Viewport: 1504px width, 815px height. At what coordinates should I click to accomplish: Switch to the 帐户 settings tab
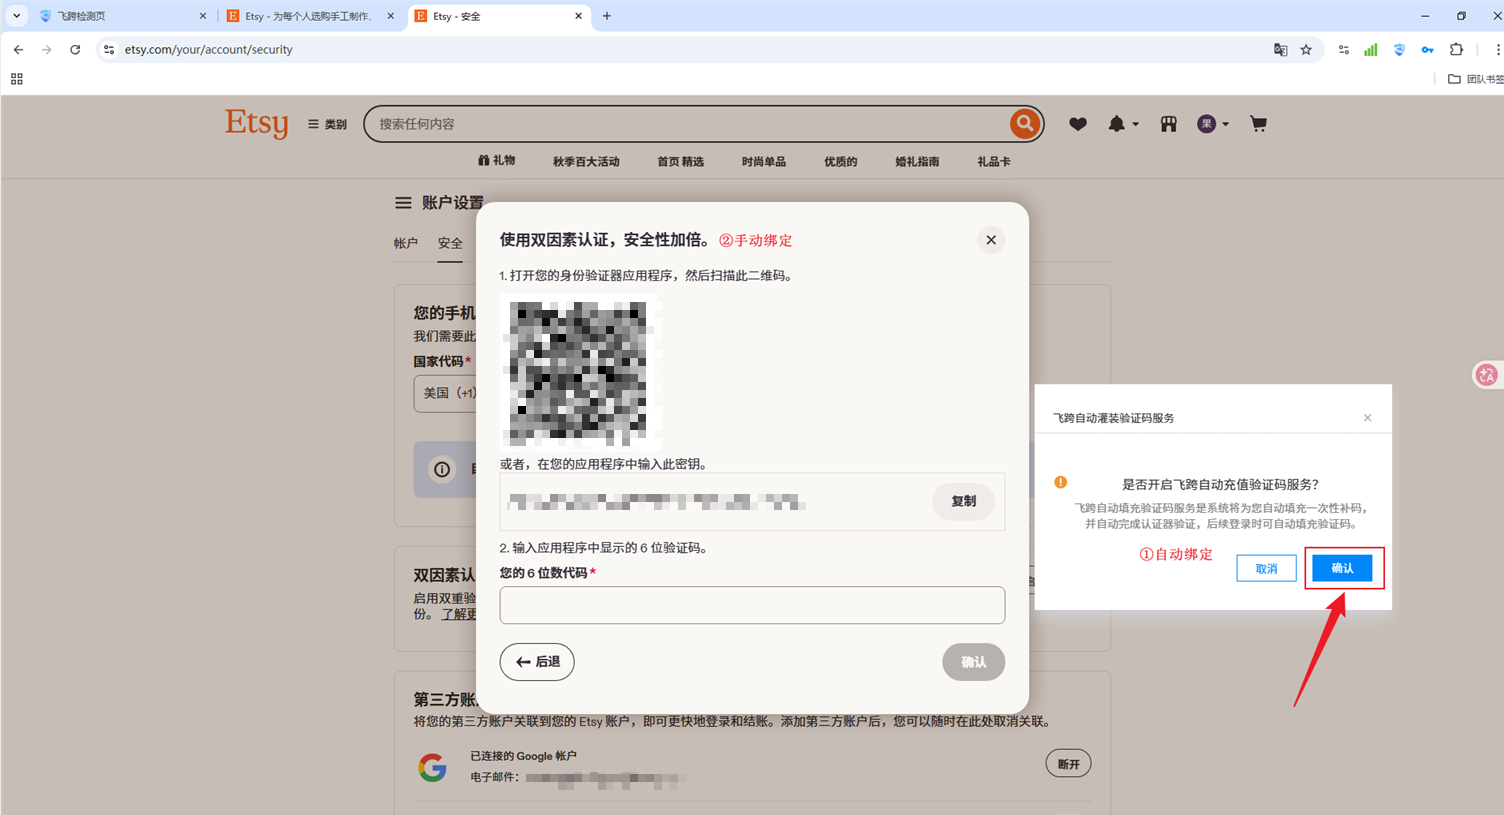click(x=406, y=243)
